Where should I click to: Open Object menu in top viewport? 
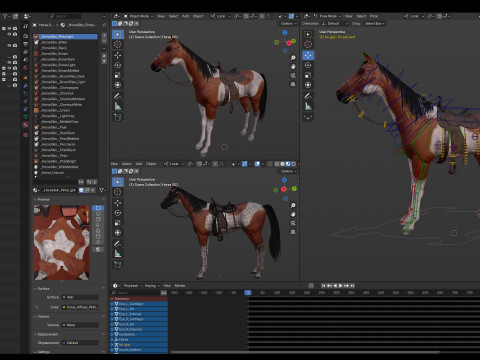pyautogui.click(x=198, y=16)
